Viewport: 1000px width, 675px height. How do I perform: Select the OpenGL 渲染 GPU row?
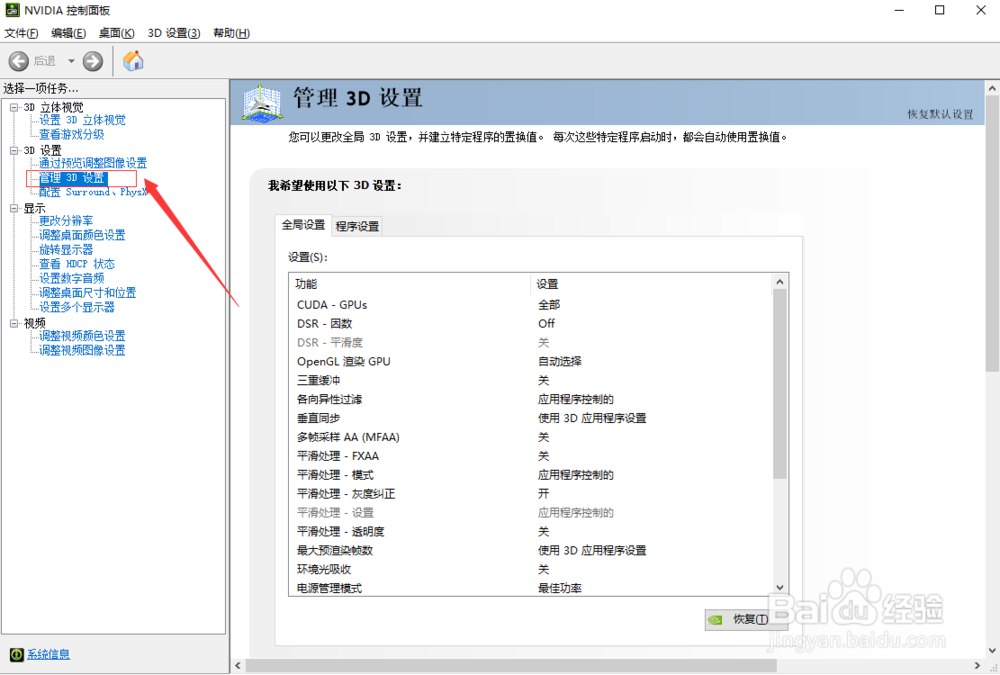[531, 361]
